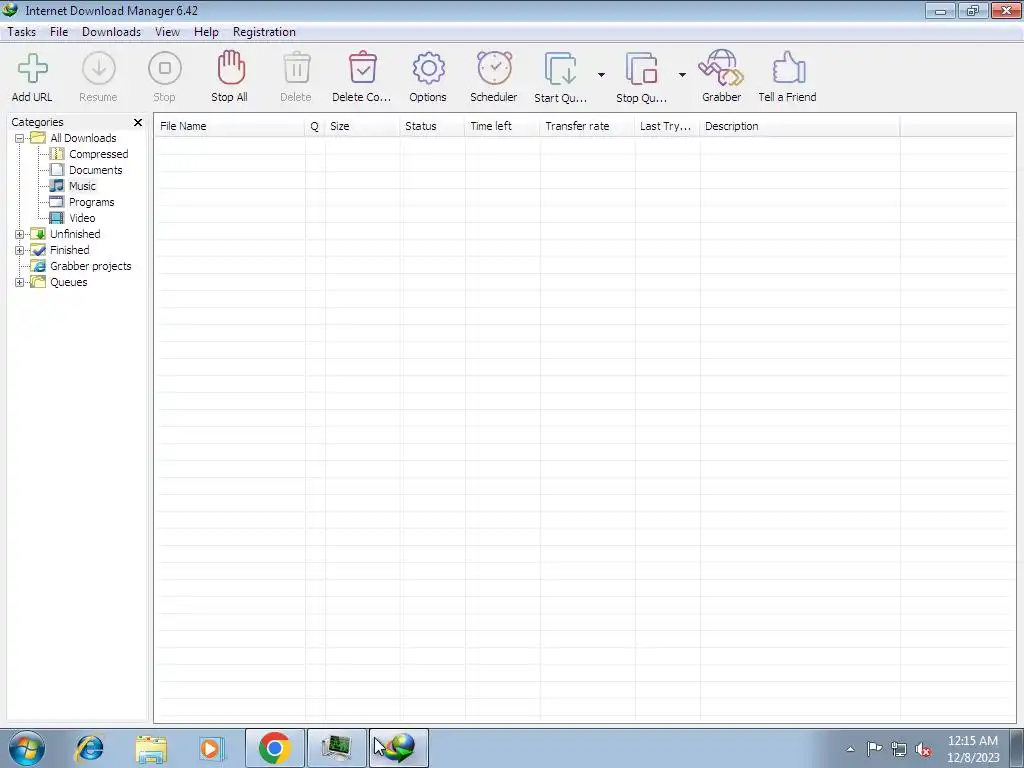
Task: Open Options gear icon
Action: click(x=428, y=69)
